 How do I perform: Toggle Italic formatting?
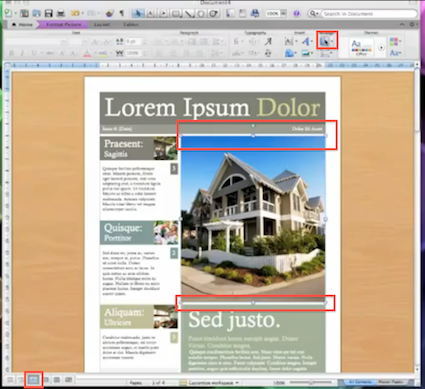click(22, 53)
